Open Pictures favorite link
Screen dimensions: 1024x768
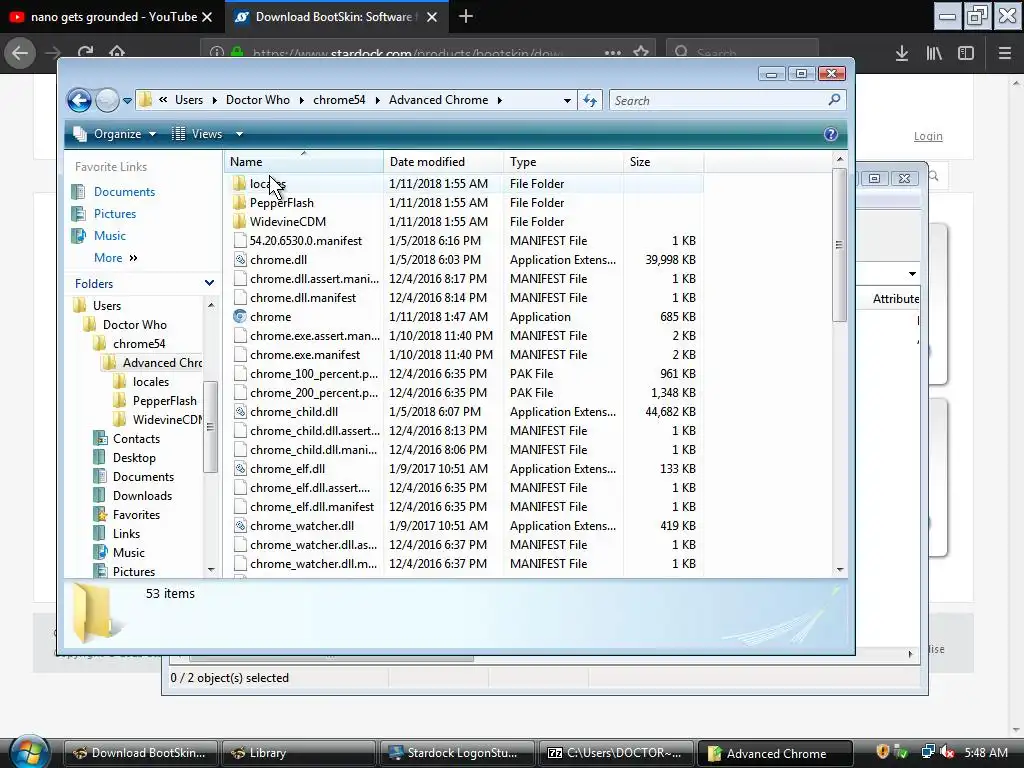(115, 214)
